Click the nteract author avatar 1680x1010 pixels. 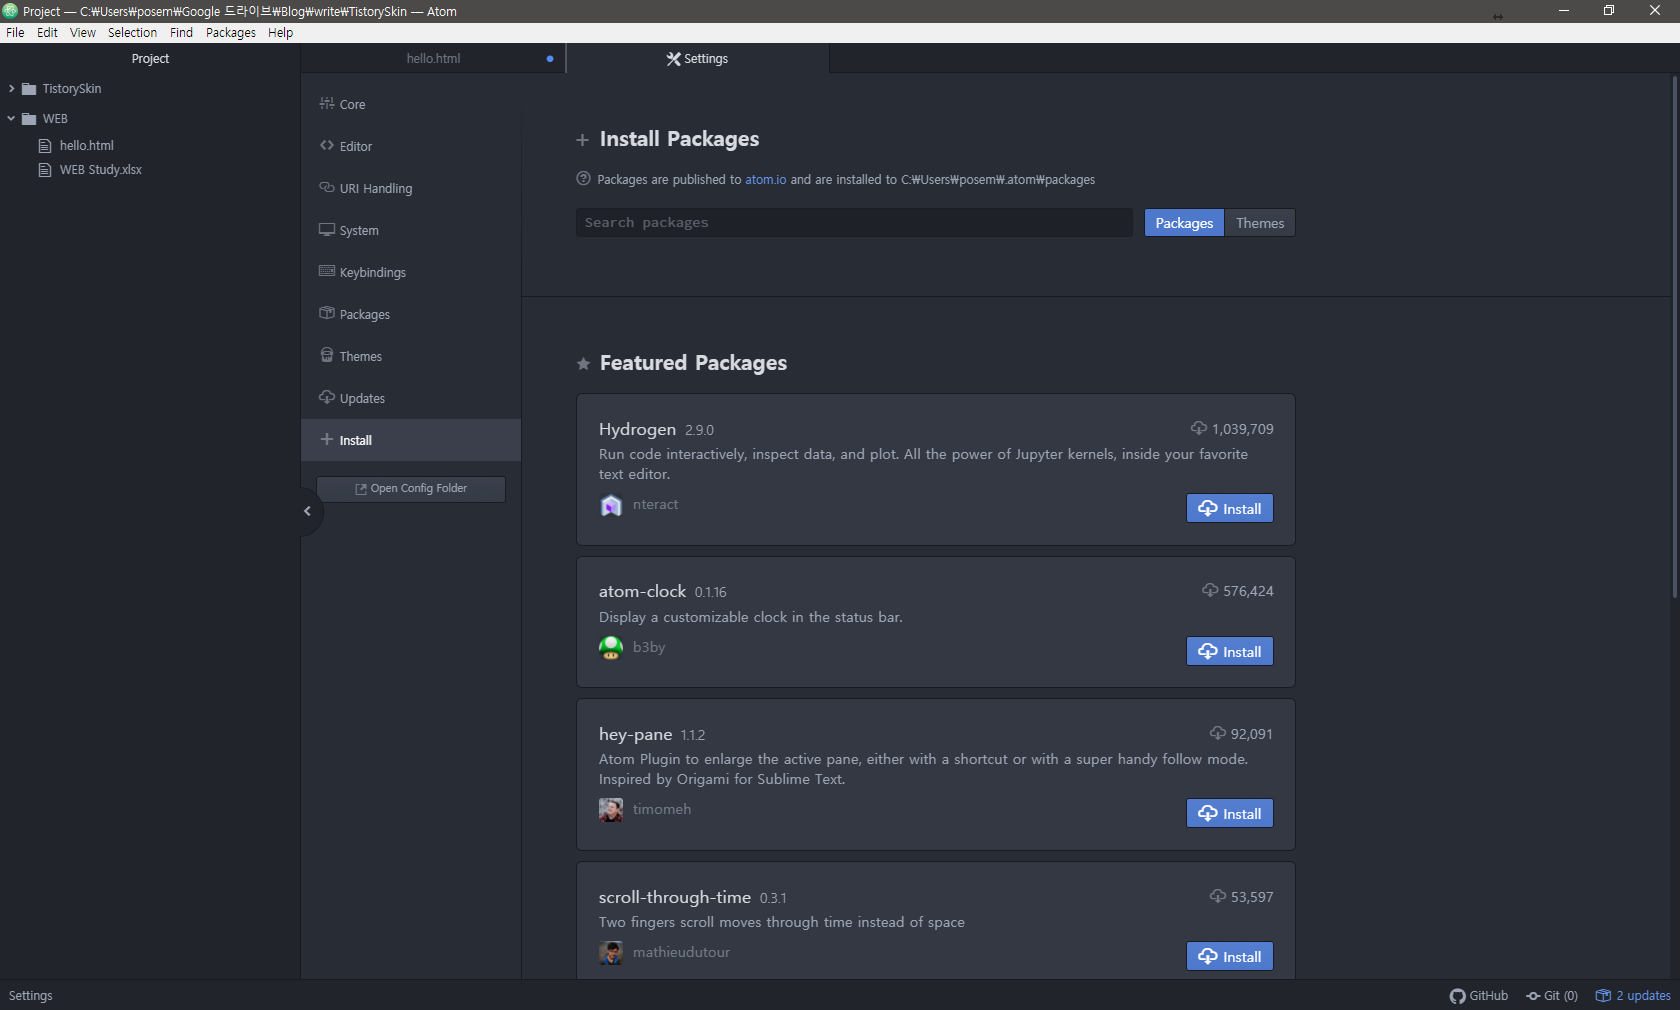611,506
